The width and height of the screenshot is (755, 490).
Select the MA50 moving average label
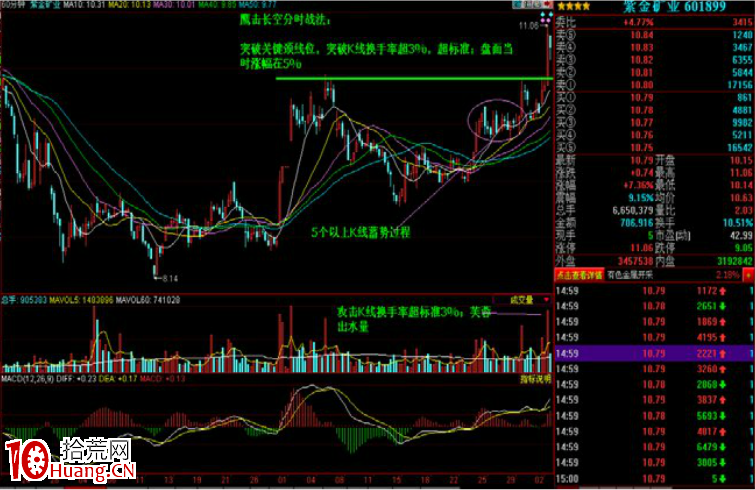(x=258, y=4)
